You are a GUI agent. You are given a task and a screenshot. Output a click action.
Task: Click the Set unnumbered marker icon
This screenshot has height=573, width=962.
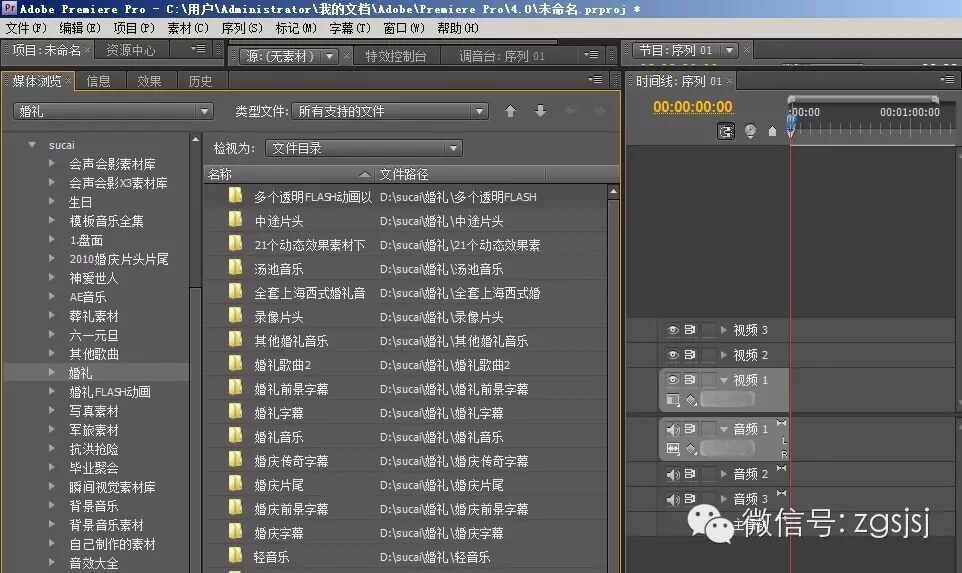click(772, 131)
